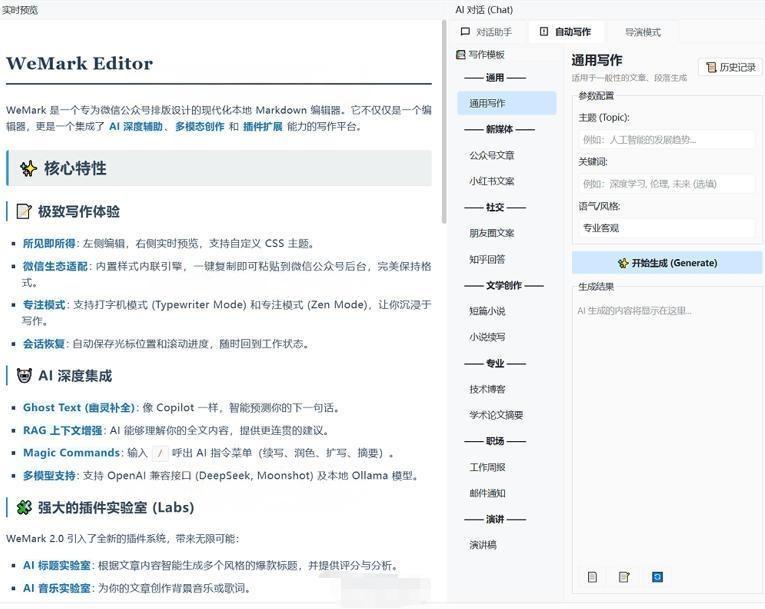Open the 导演模式 tab
Screen dimensions: 765x609
pyautogui.click(x=643, y=32)
